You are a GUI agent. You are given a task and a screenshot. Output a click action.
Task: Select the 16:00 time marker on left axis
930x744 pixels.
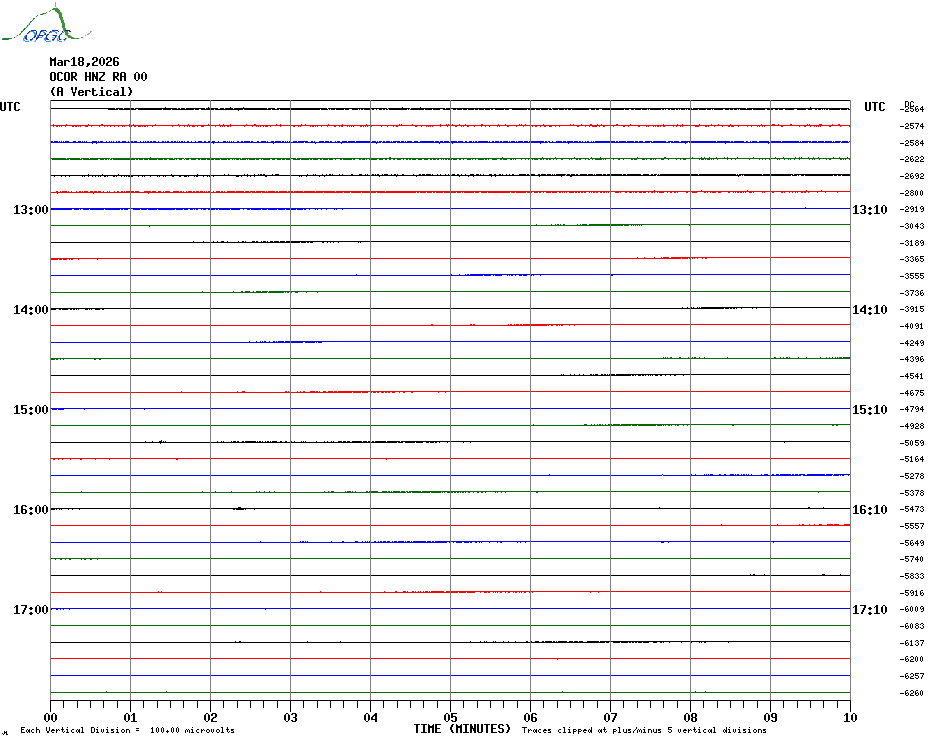[x=31, y=510]
